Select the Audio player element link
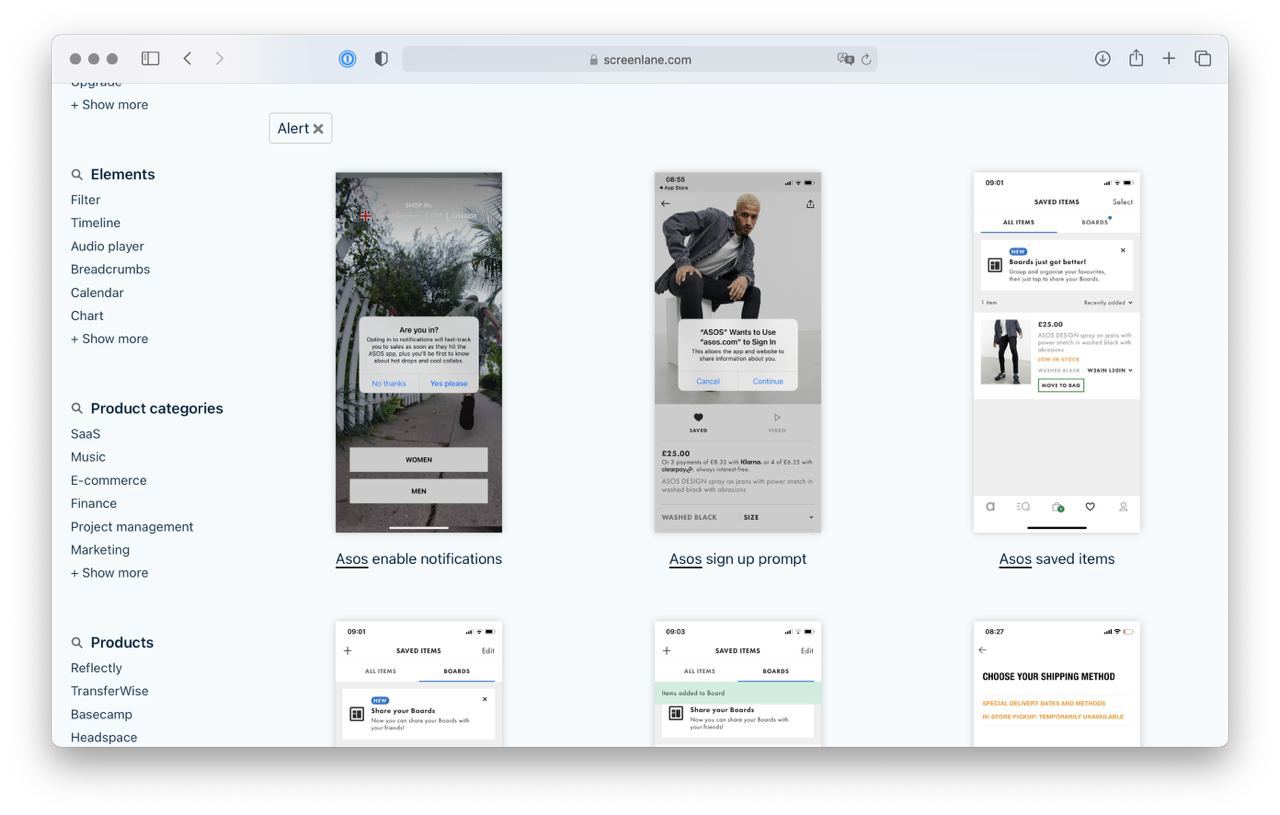This screenshot has height=815, width=1280. coord(107,246)
